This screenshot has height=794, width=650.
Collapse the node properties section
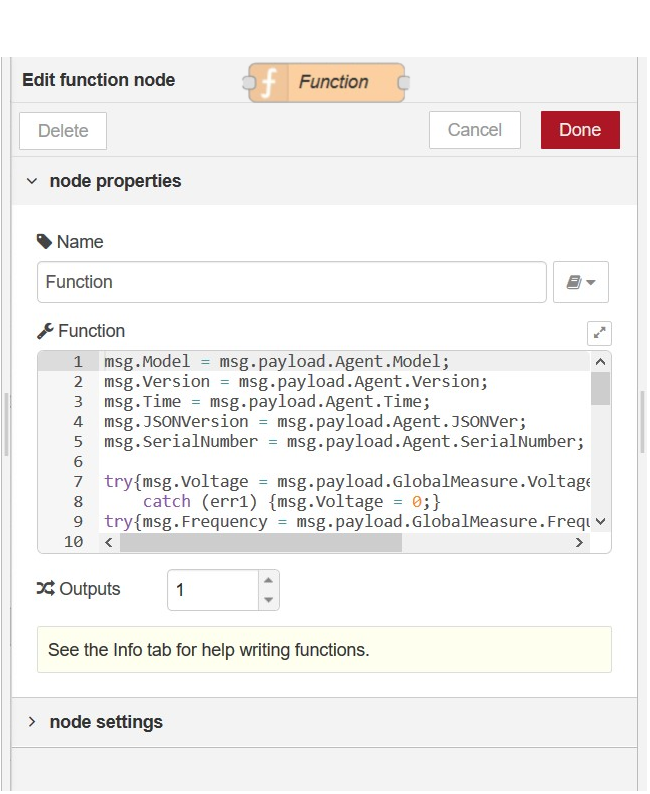(x=32, y=181)
